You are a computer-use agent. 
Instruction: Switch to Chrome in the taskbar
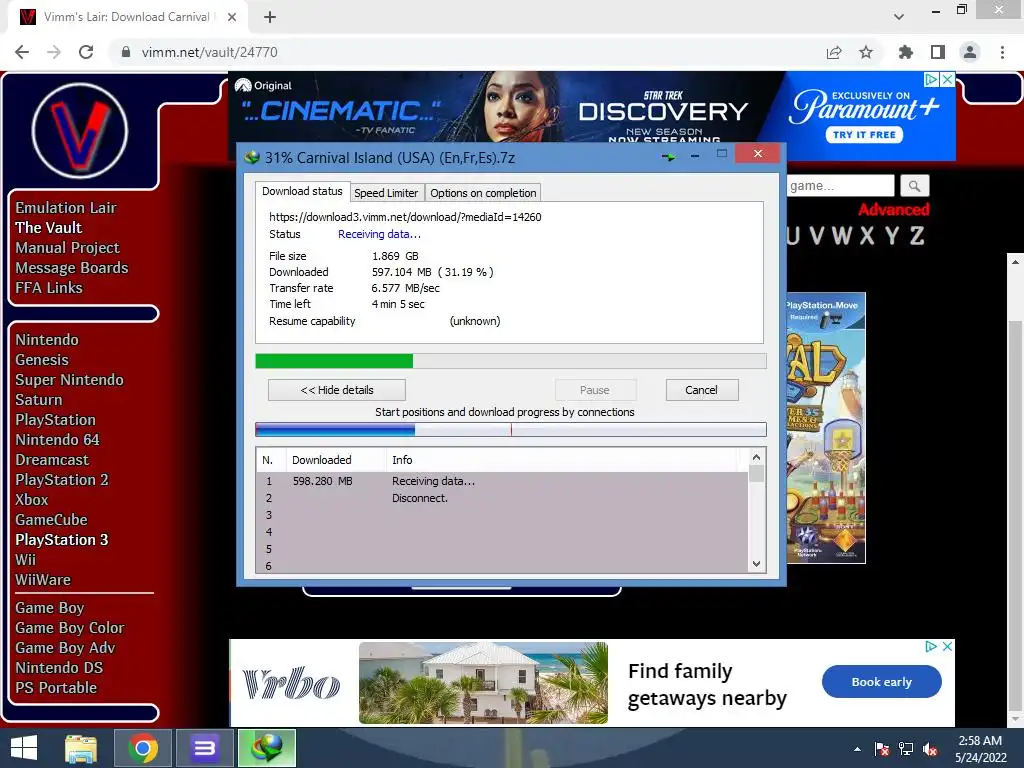(143, 748)
